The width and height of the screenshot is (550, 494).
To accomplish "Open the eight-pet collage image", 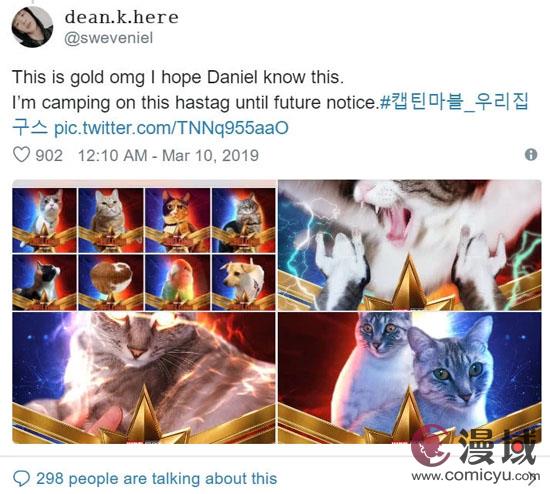I will tap(144, 248).
